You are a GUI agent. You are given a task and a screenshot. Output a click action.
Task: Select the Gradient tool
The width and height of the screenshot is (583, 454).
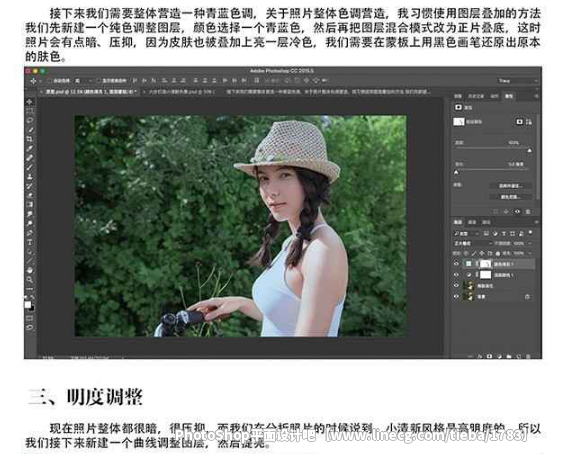[30, 205]
